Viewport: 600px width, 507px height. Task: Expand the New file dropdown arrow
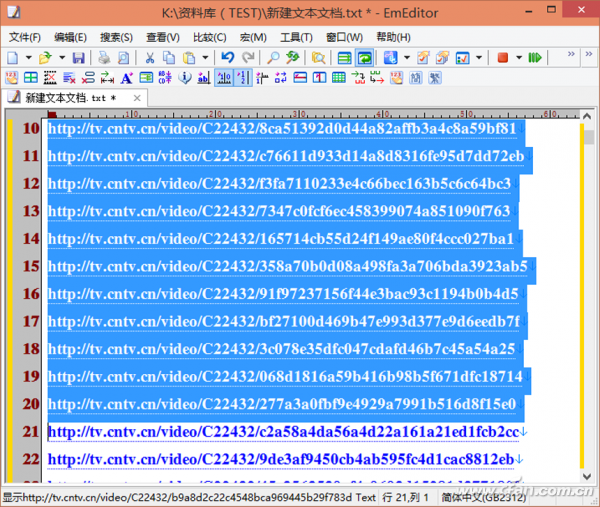click(29, 58)
